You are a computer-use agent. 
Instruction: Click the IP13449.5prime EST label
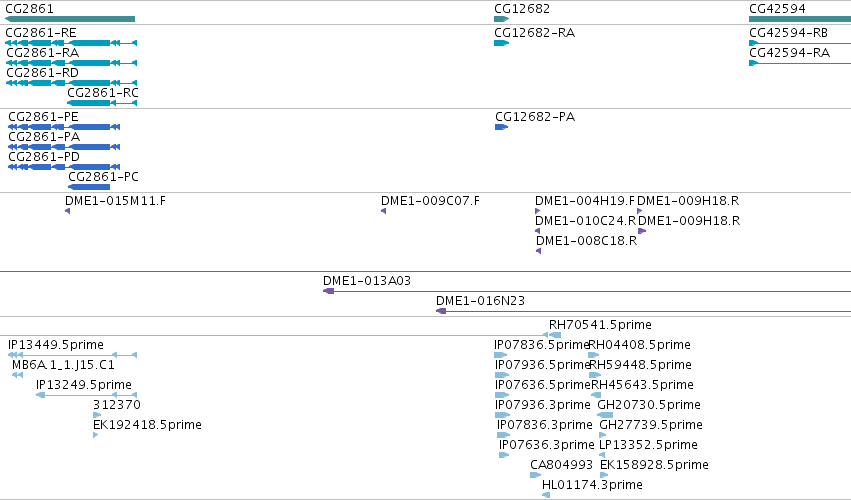click(56, 345)
